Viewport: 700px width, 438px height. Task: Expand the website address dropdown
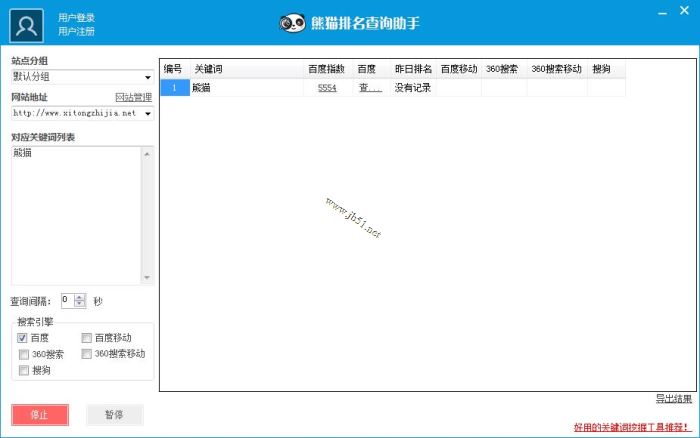[x=148, y=113]
